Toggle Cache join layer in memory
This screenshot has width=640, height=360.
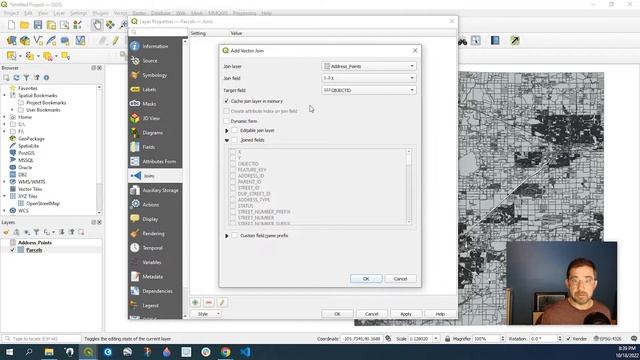[227, 101]
